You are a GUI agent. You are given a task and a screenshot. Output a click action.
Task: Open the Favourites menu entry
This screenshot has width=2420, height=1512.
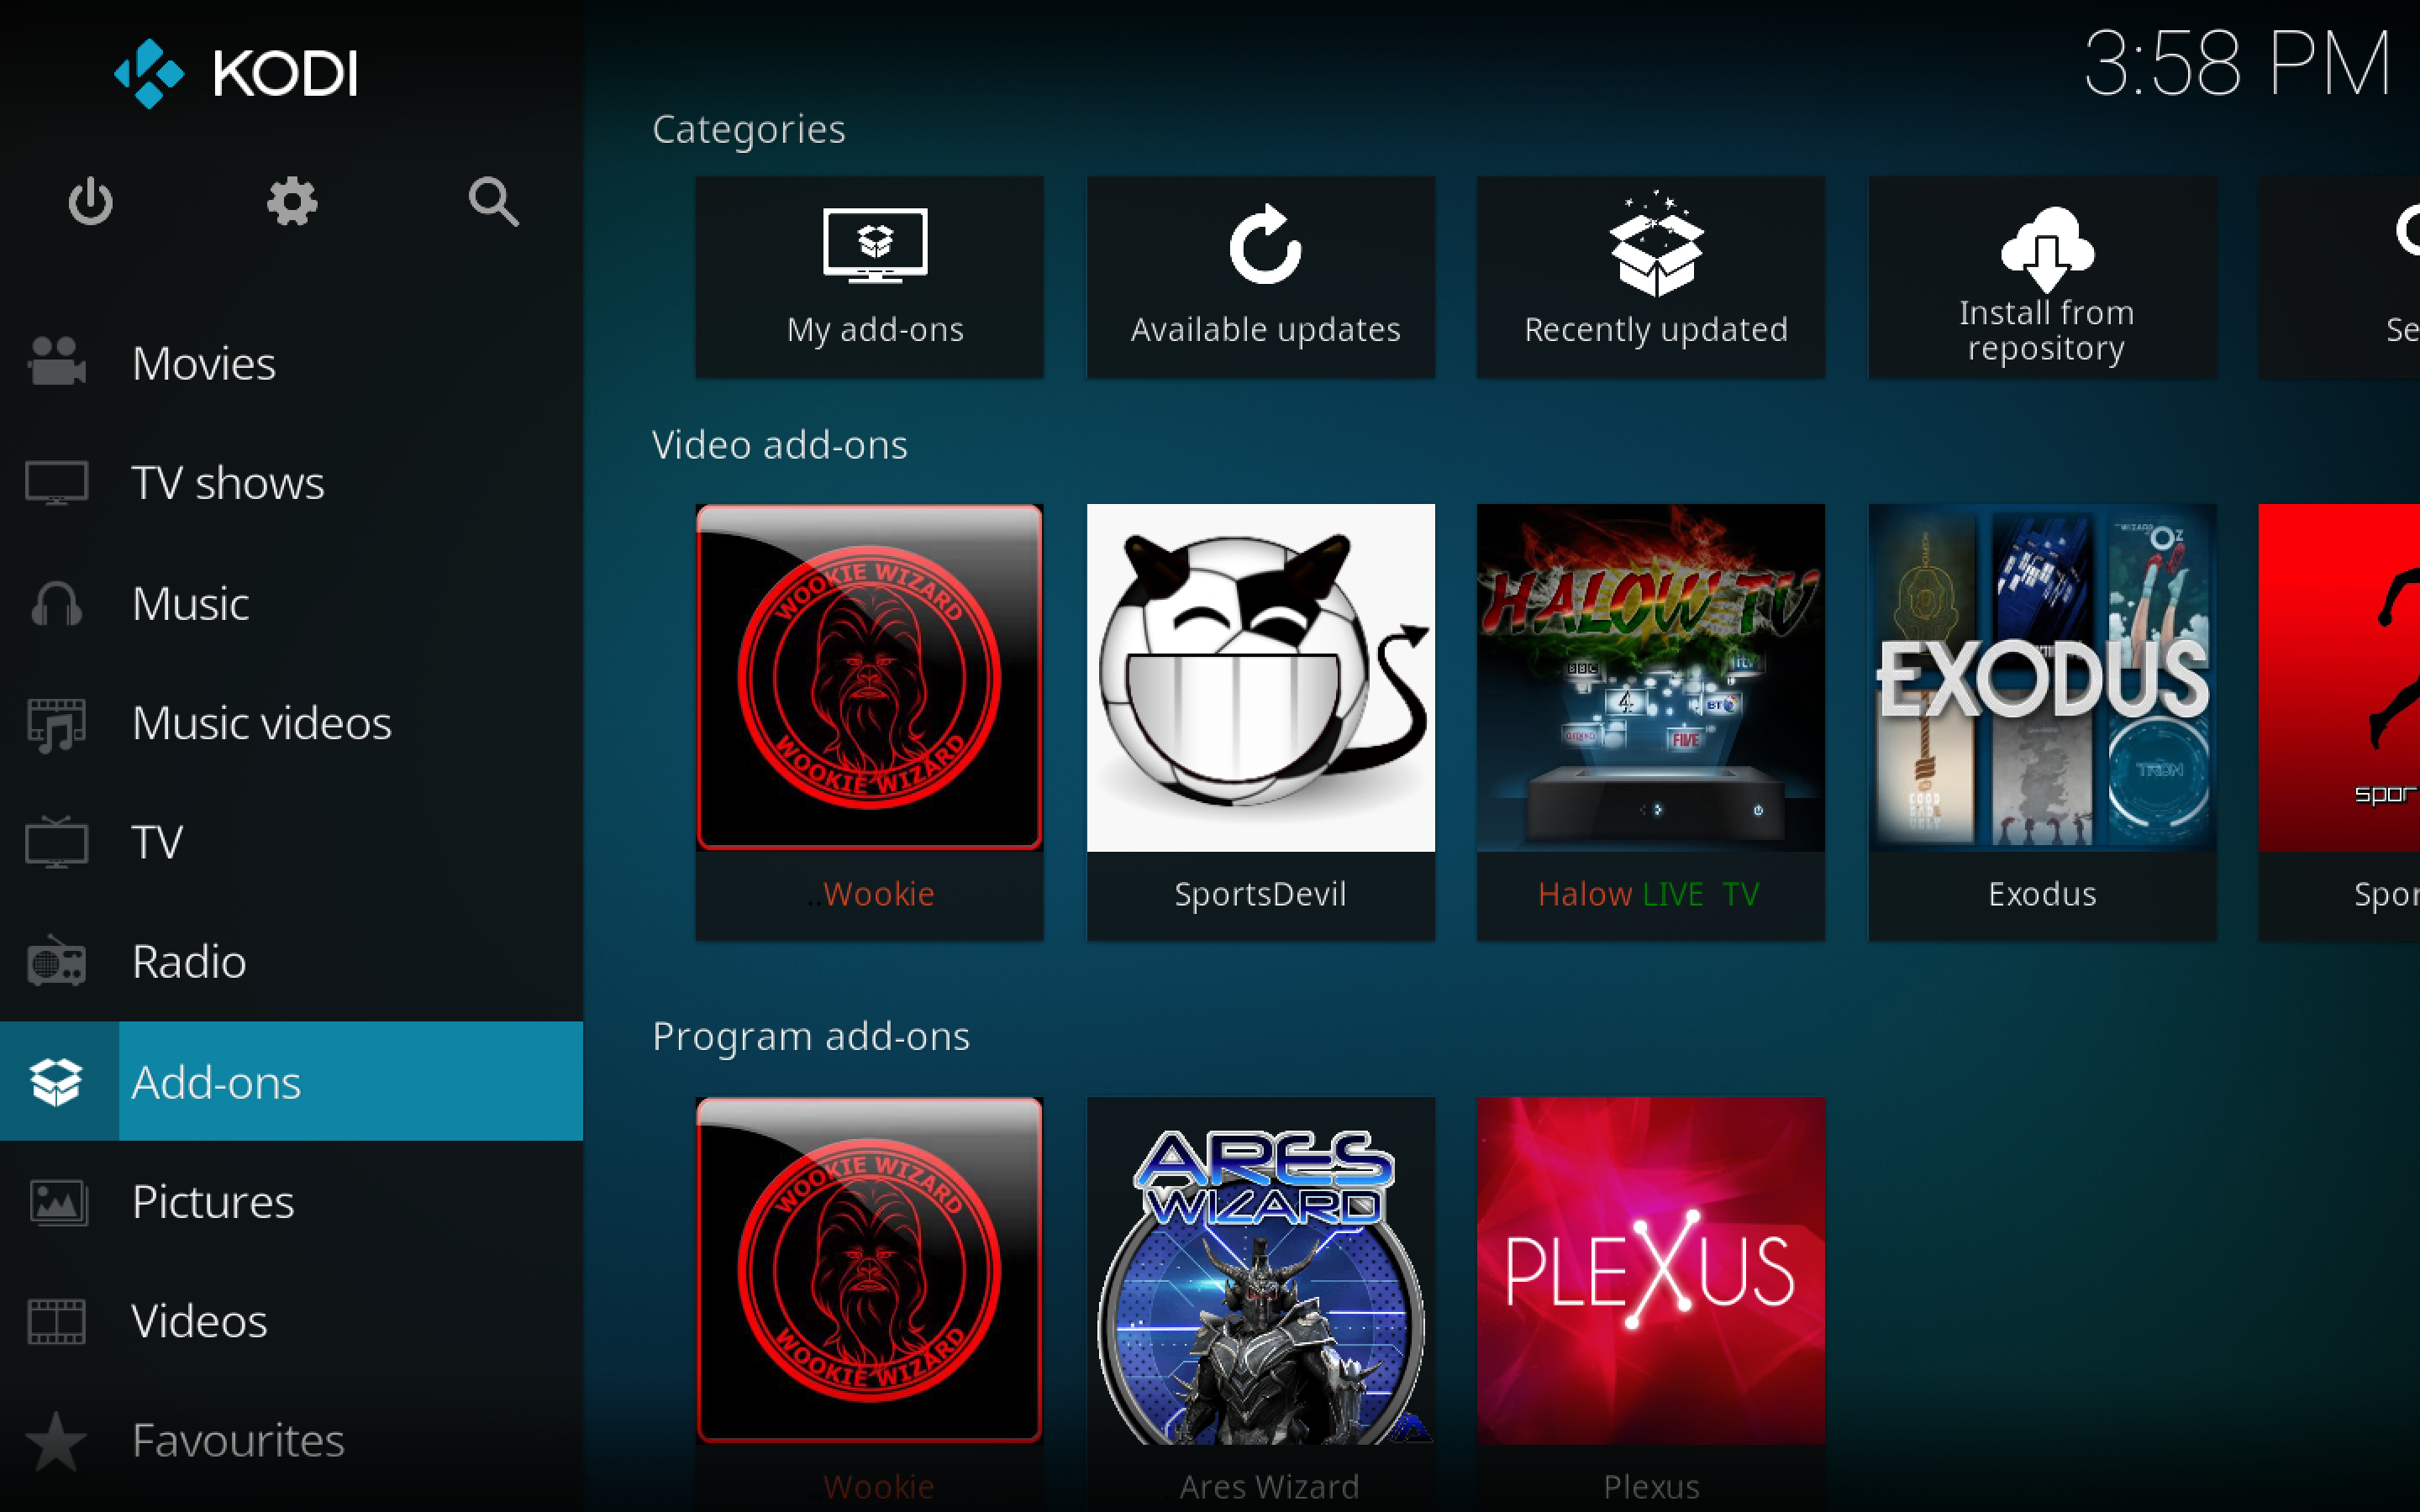coord(291,1440)
